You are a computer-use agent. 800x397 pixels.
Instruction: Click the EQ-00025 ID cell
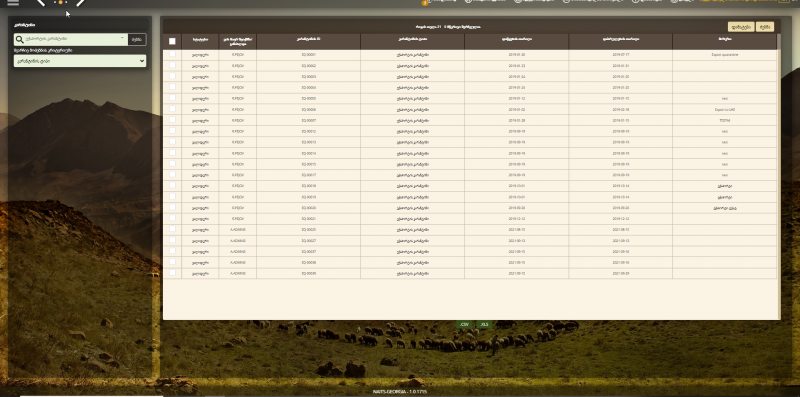tap(309, 230)
